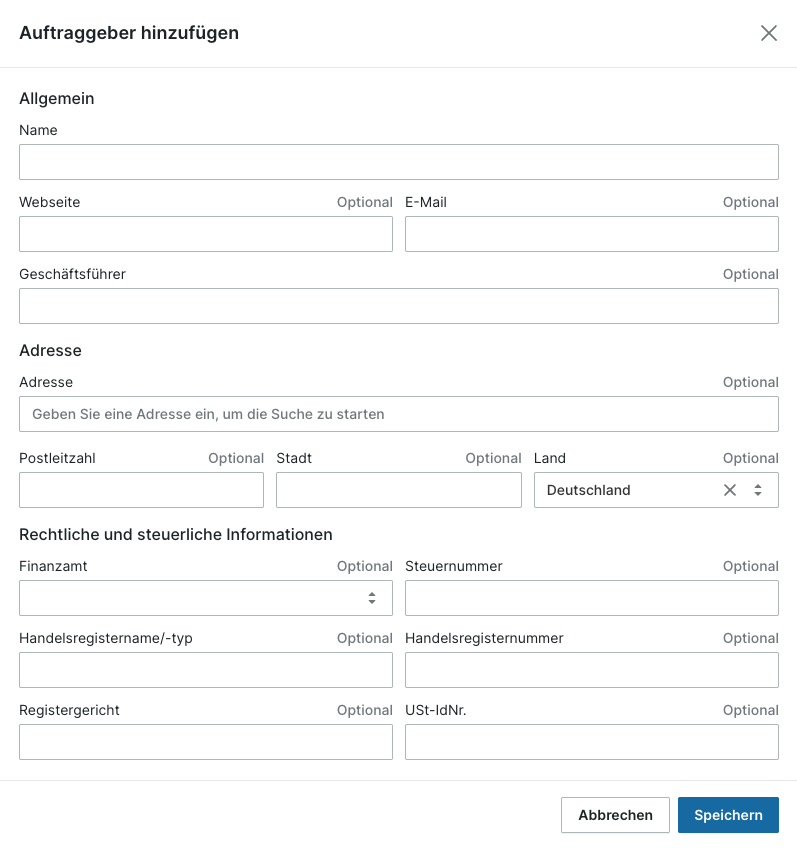Click the USt-IdNr. input field
Image resolution: width=797 pixels, height=848 pixels.
[592, 742]
